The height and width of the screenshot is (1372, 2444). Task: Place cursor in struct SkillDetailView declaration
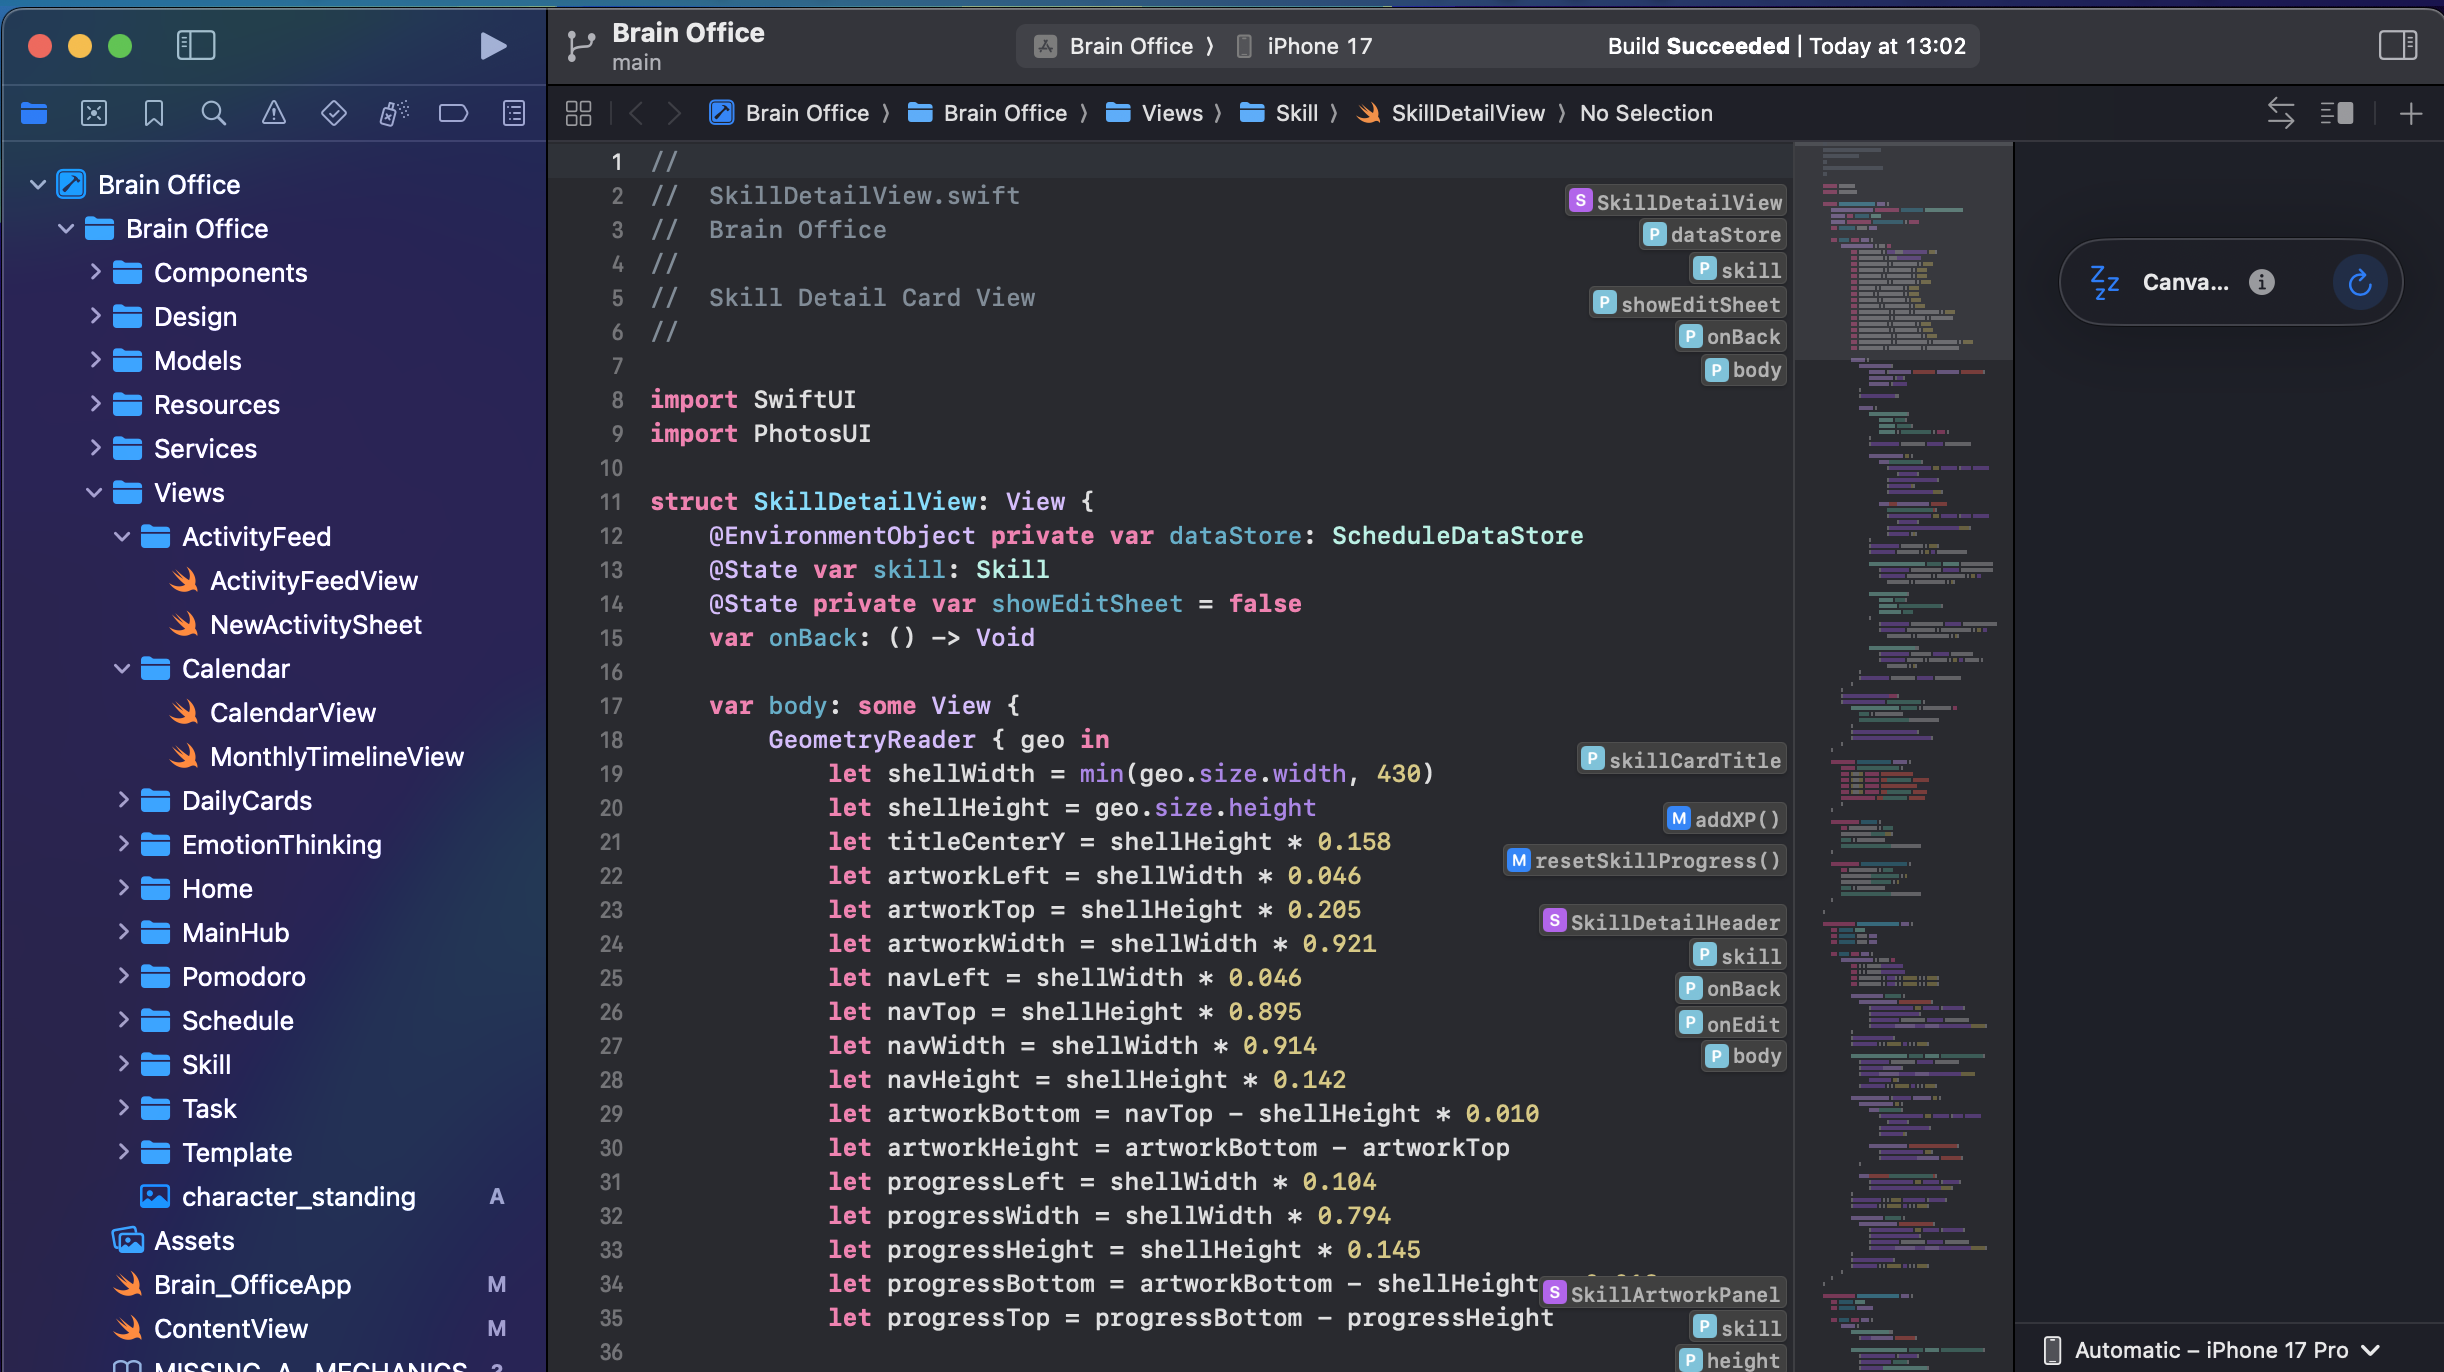point(872,502)
